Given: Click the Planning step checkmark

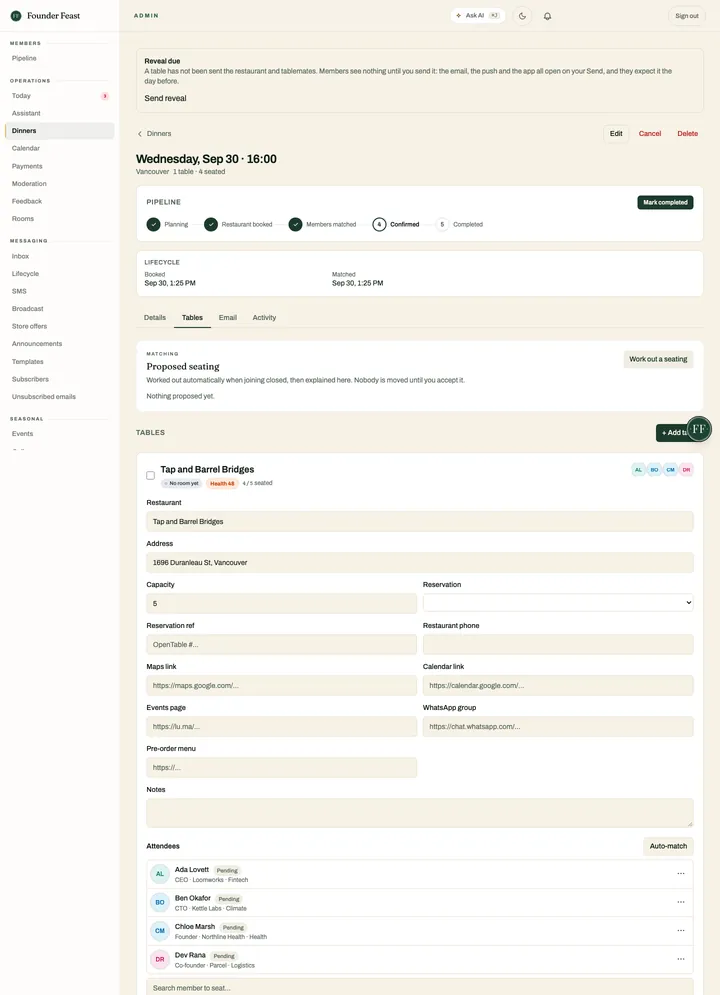Looking at the screenshot, I should pyautogui.click(x=154, y=225).
